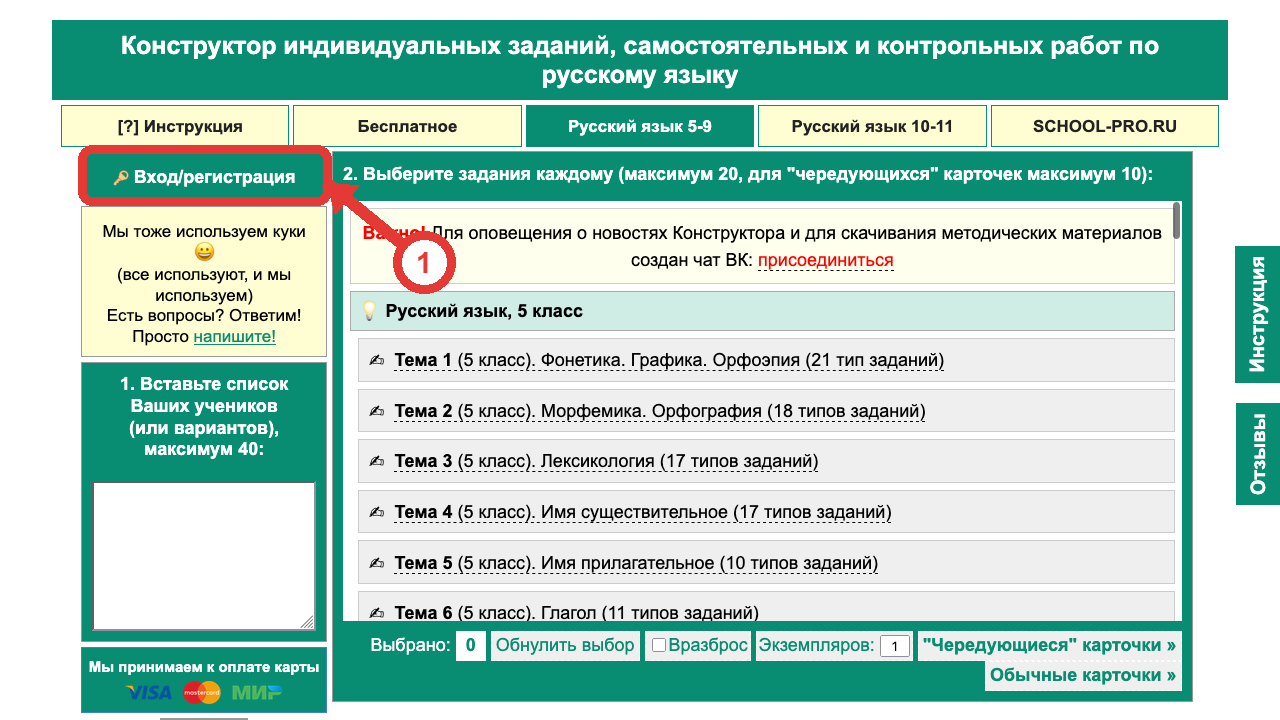Follow the присоединиться link to VK chat
The image size is (1280, 720).
click(x=825, y=260)
